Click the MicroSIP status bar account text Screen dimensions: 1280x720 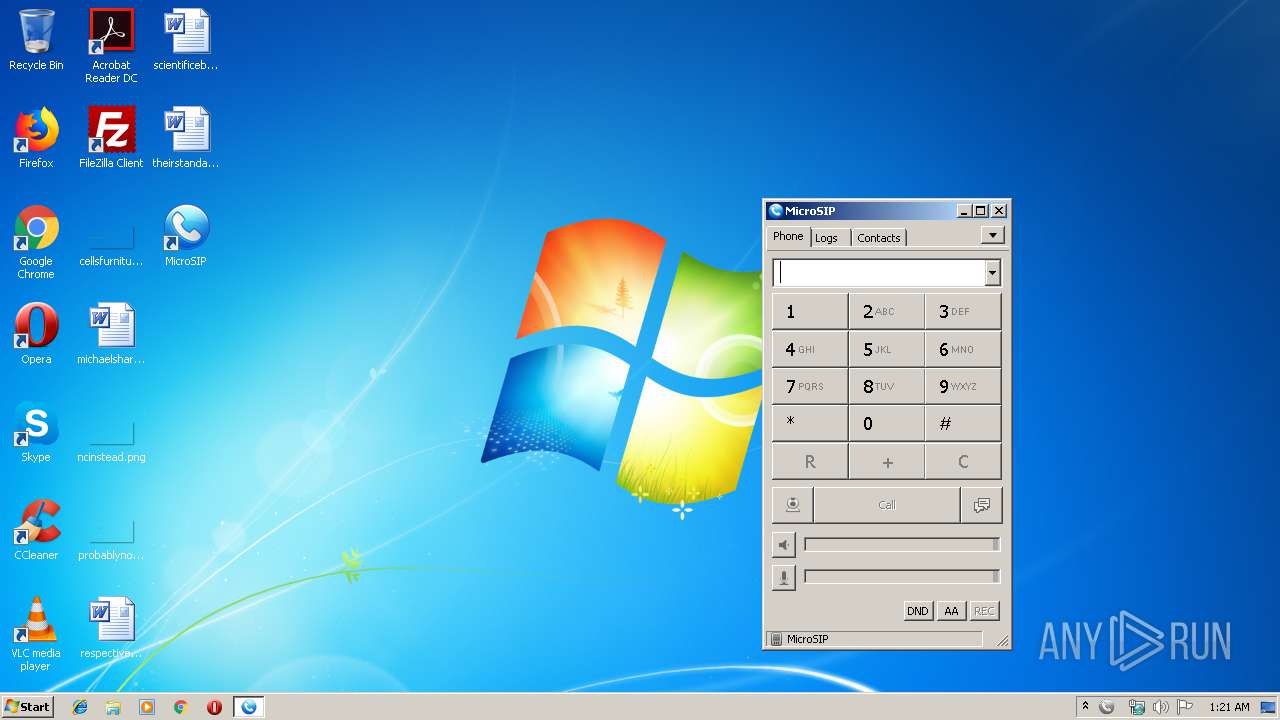[807, 639]
